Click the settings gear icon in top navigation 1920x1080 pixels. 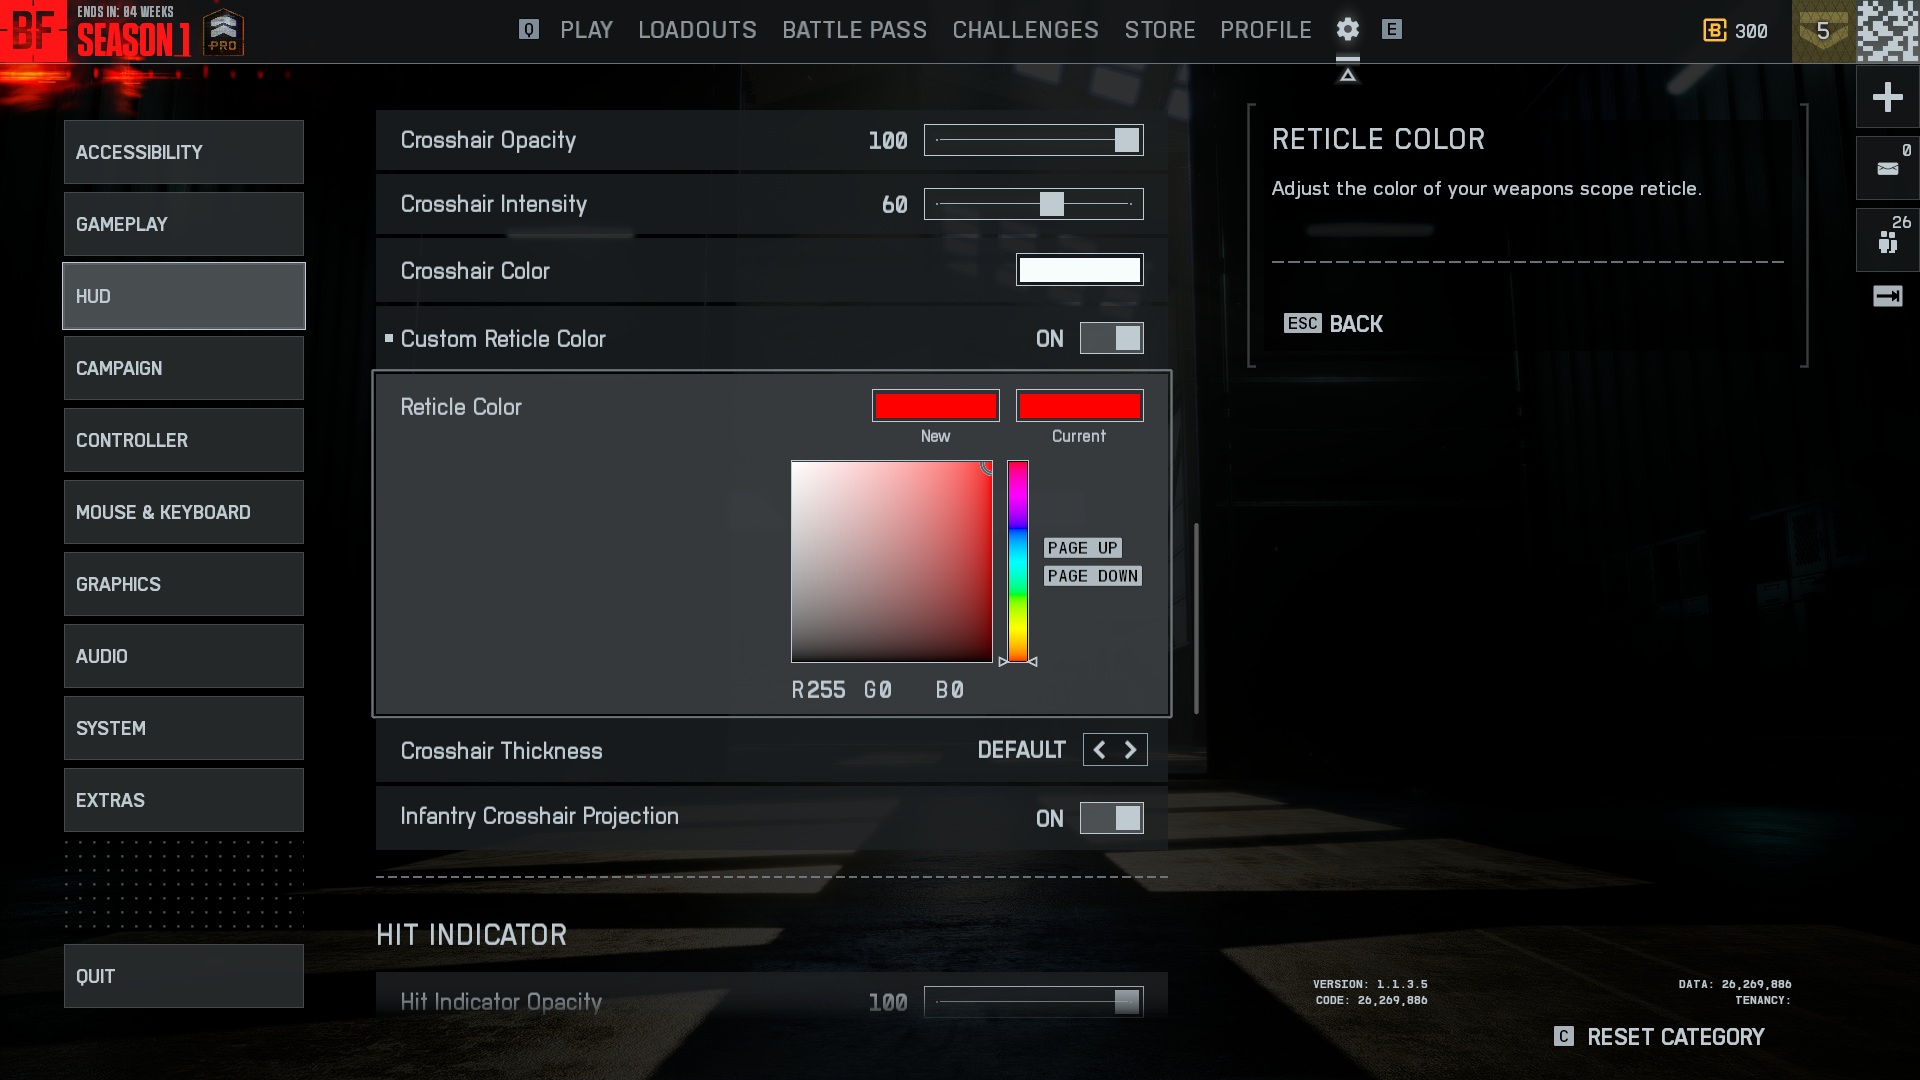tap(1347, 30)
